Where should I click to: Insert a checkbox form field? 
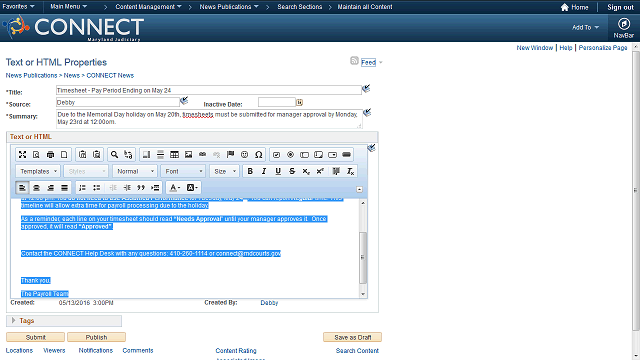click(276, 155)
